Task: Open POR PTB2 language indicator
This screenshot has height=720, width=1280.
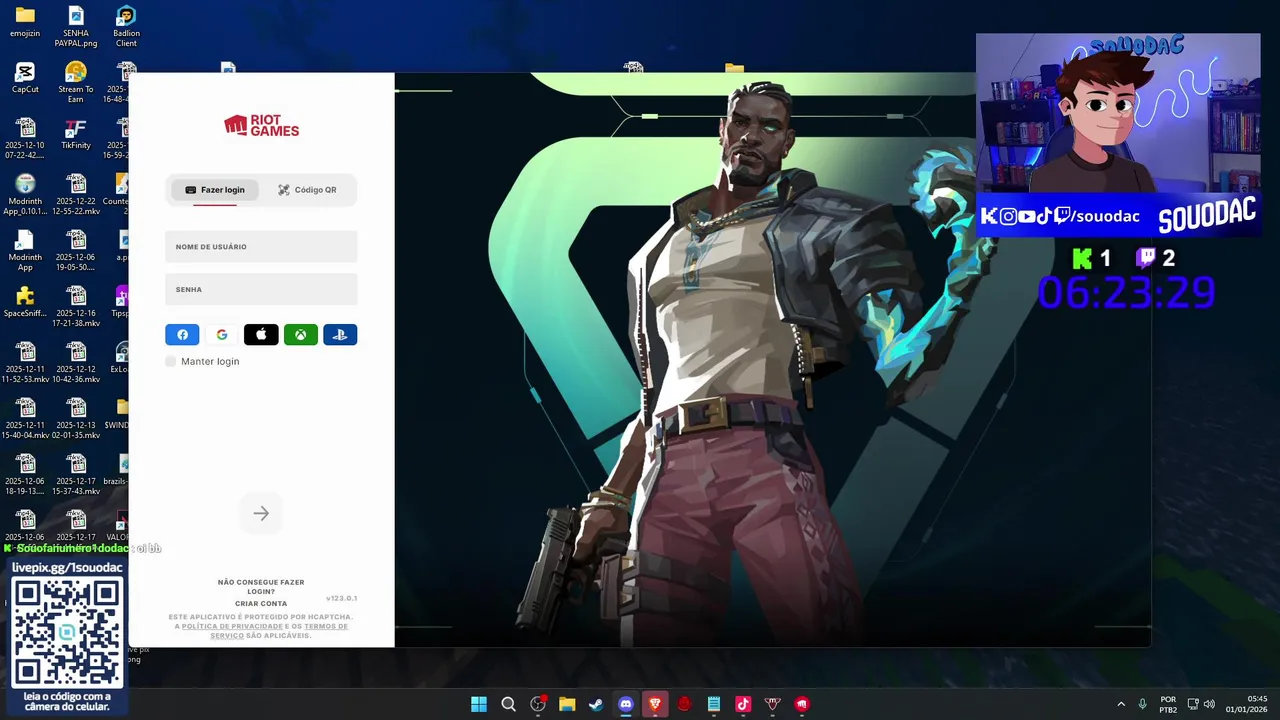Action: pos(1168,704)
